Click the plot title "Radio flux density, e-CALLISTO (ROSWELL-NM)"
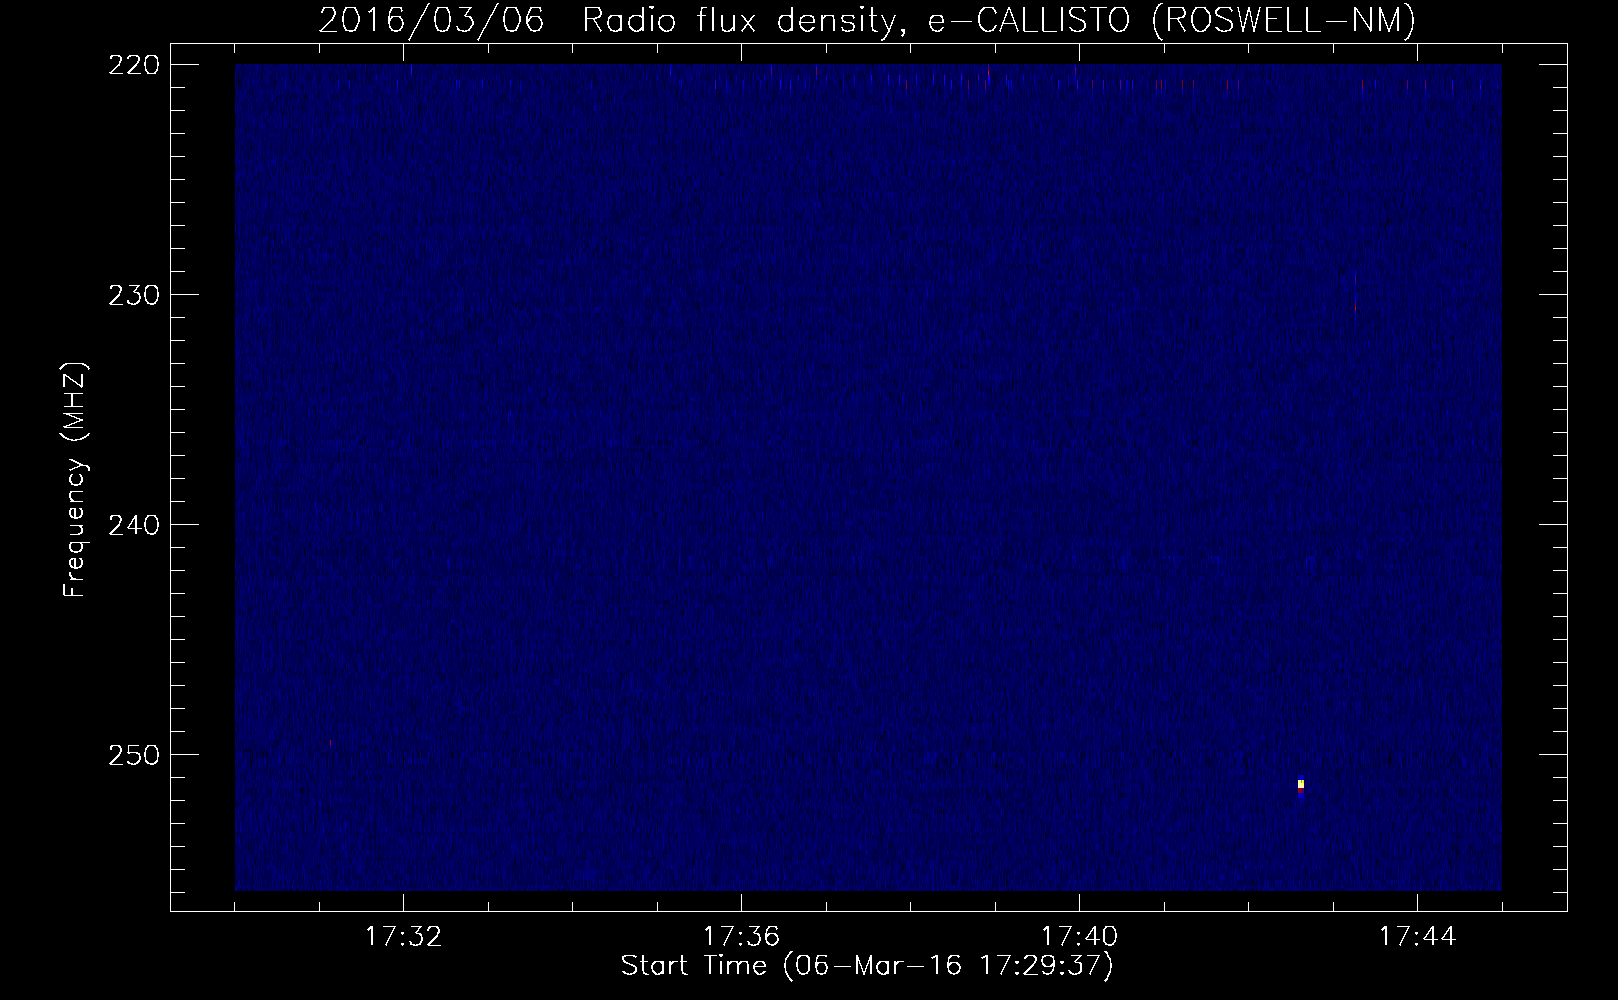 point(999,21)
